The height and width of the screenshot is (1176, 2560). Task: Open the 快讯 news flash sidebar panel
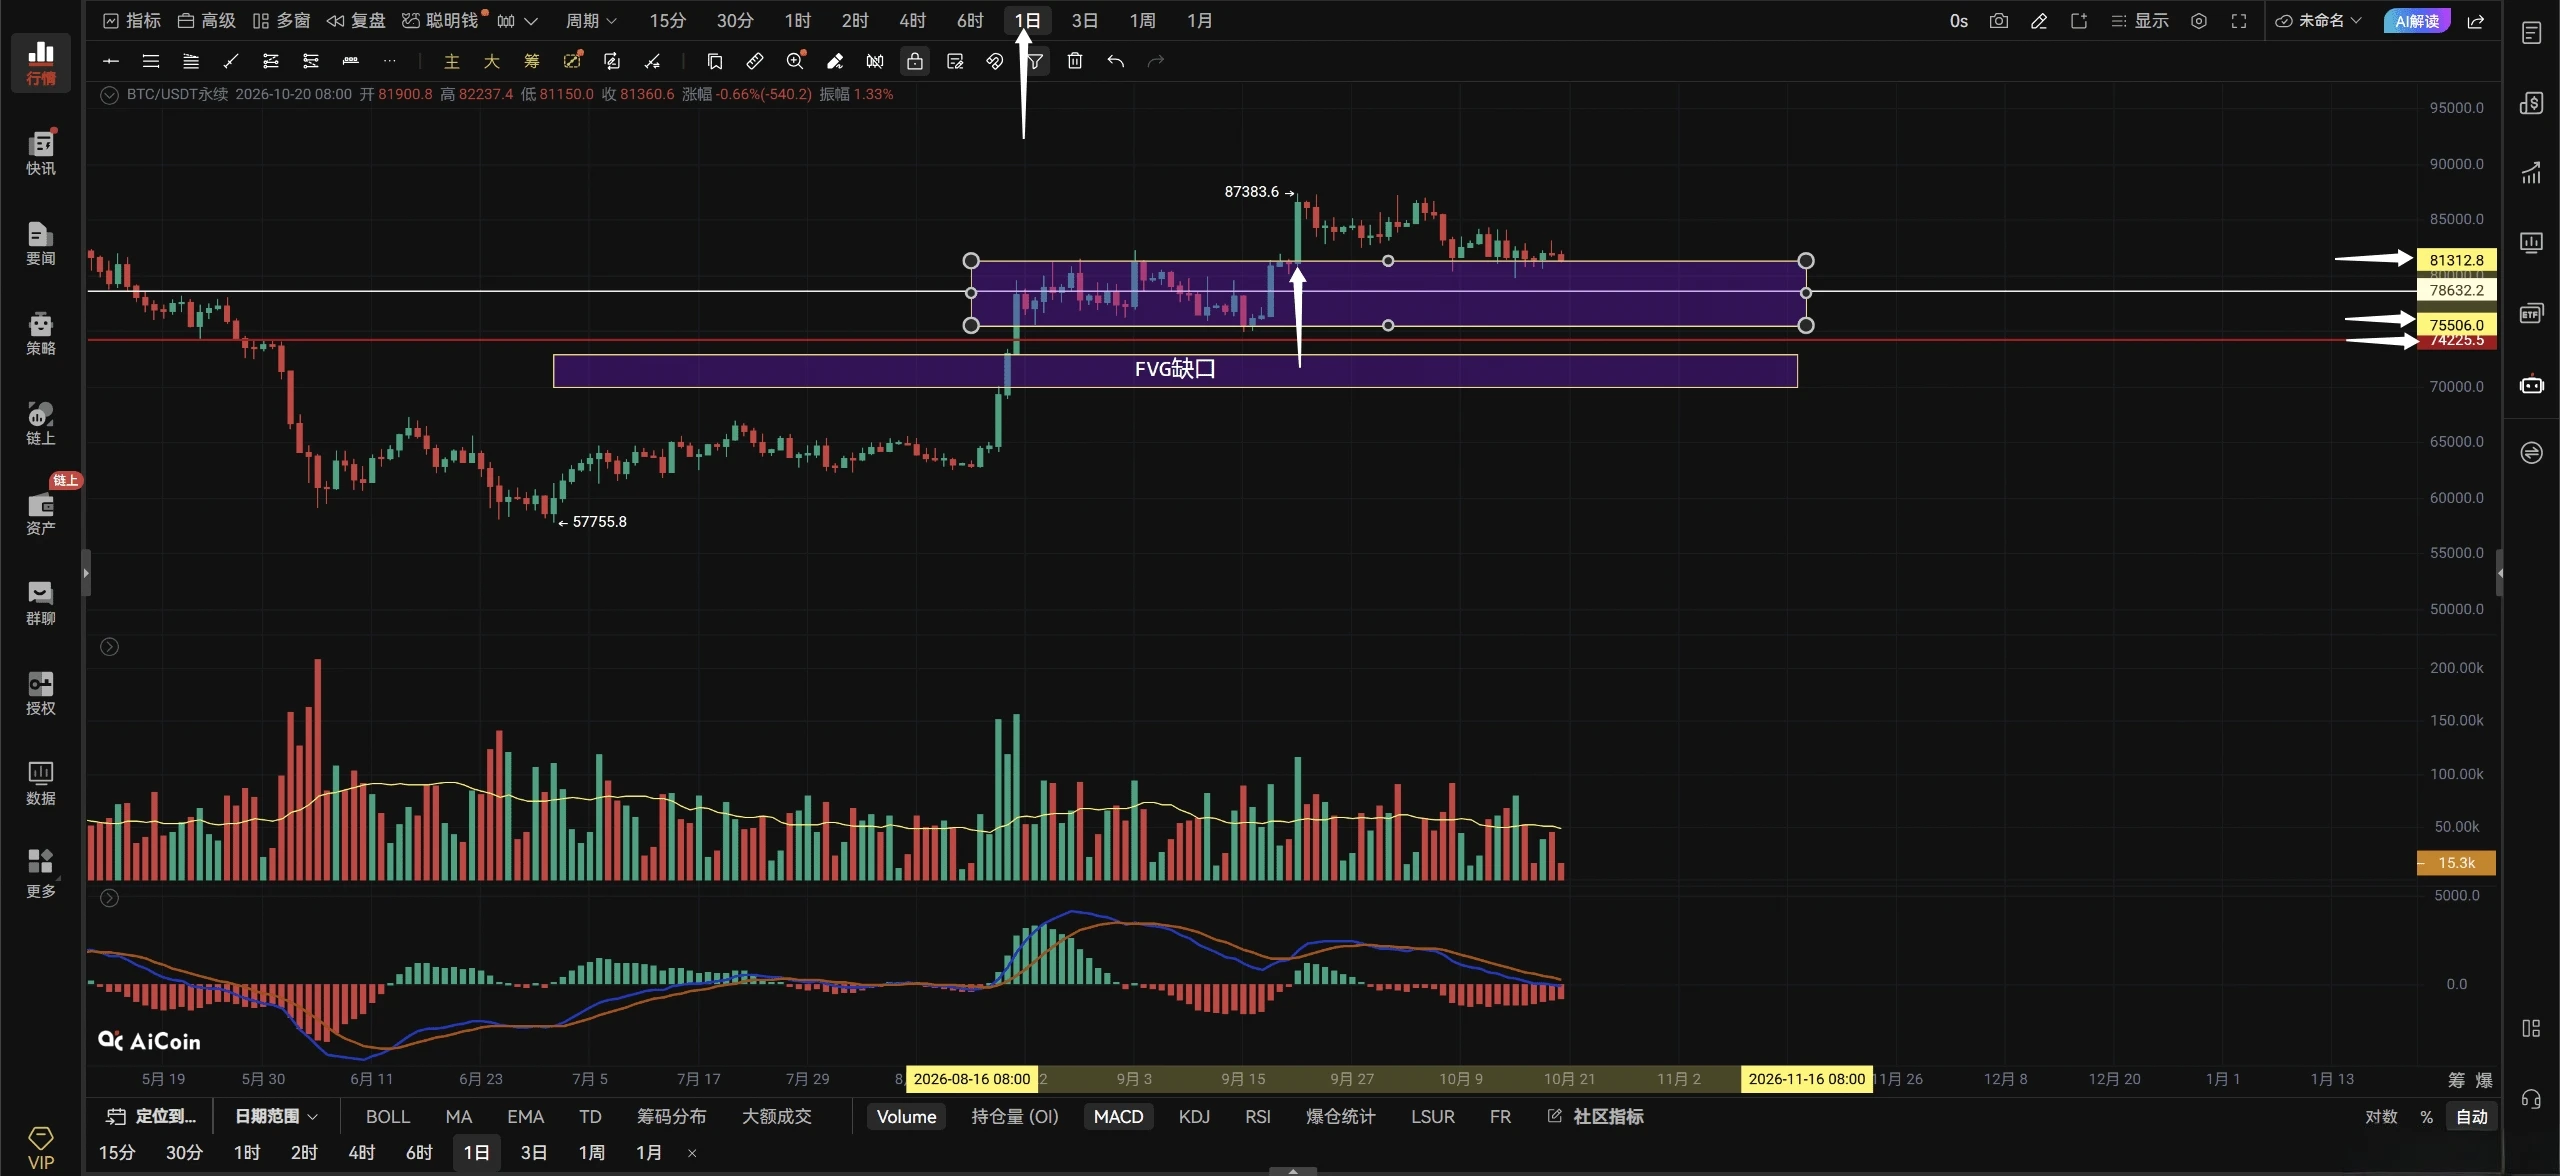point(41,152)
